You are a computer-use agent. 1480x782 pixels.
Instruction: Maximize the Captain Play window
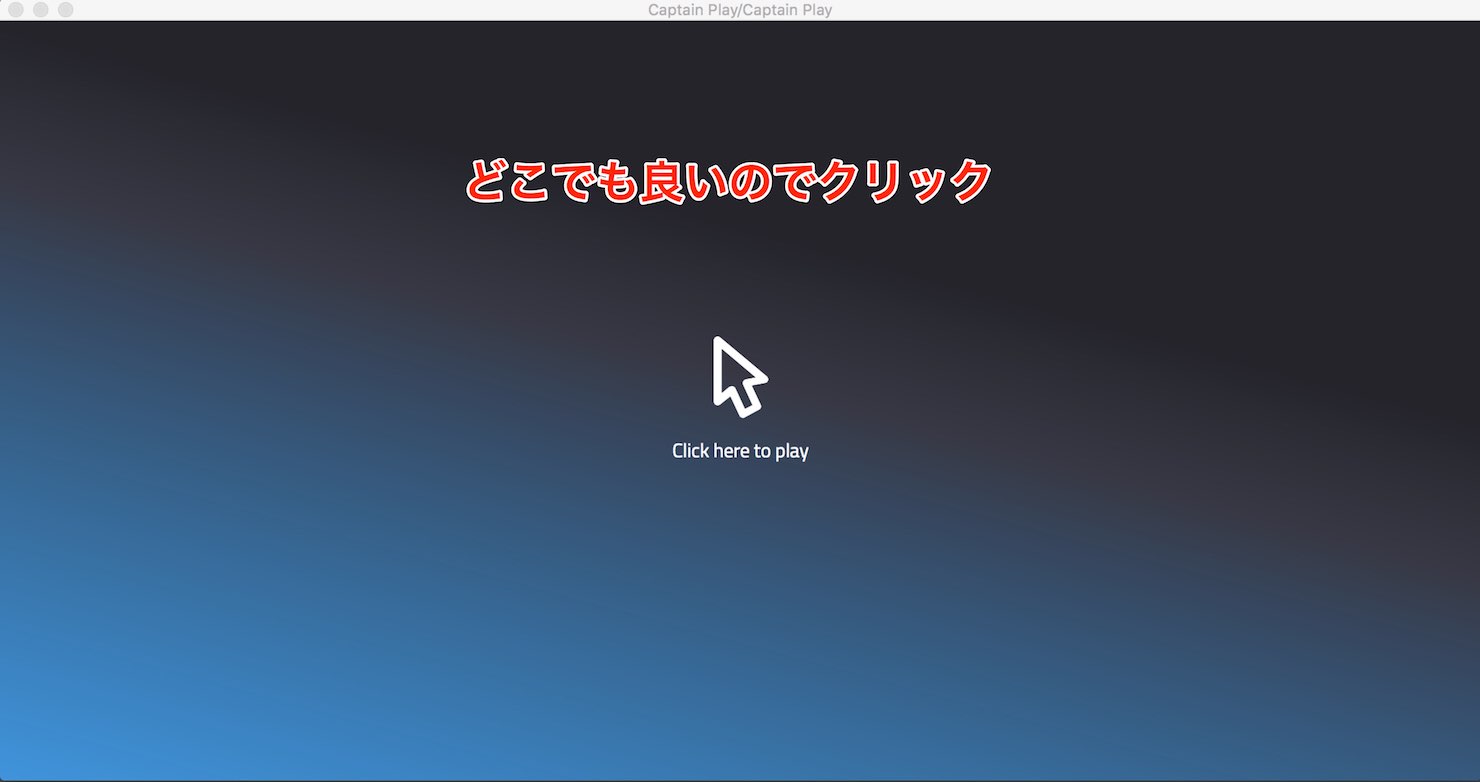(66, 10)
